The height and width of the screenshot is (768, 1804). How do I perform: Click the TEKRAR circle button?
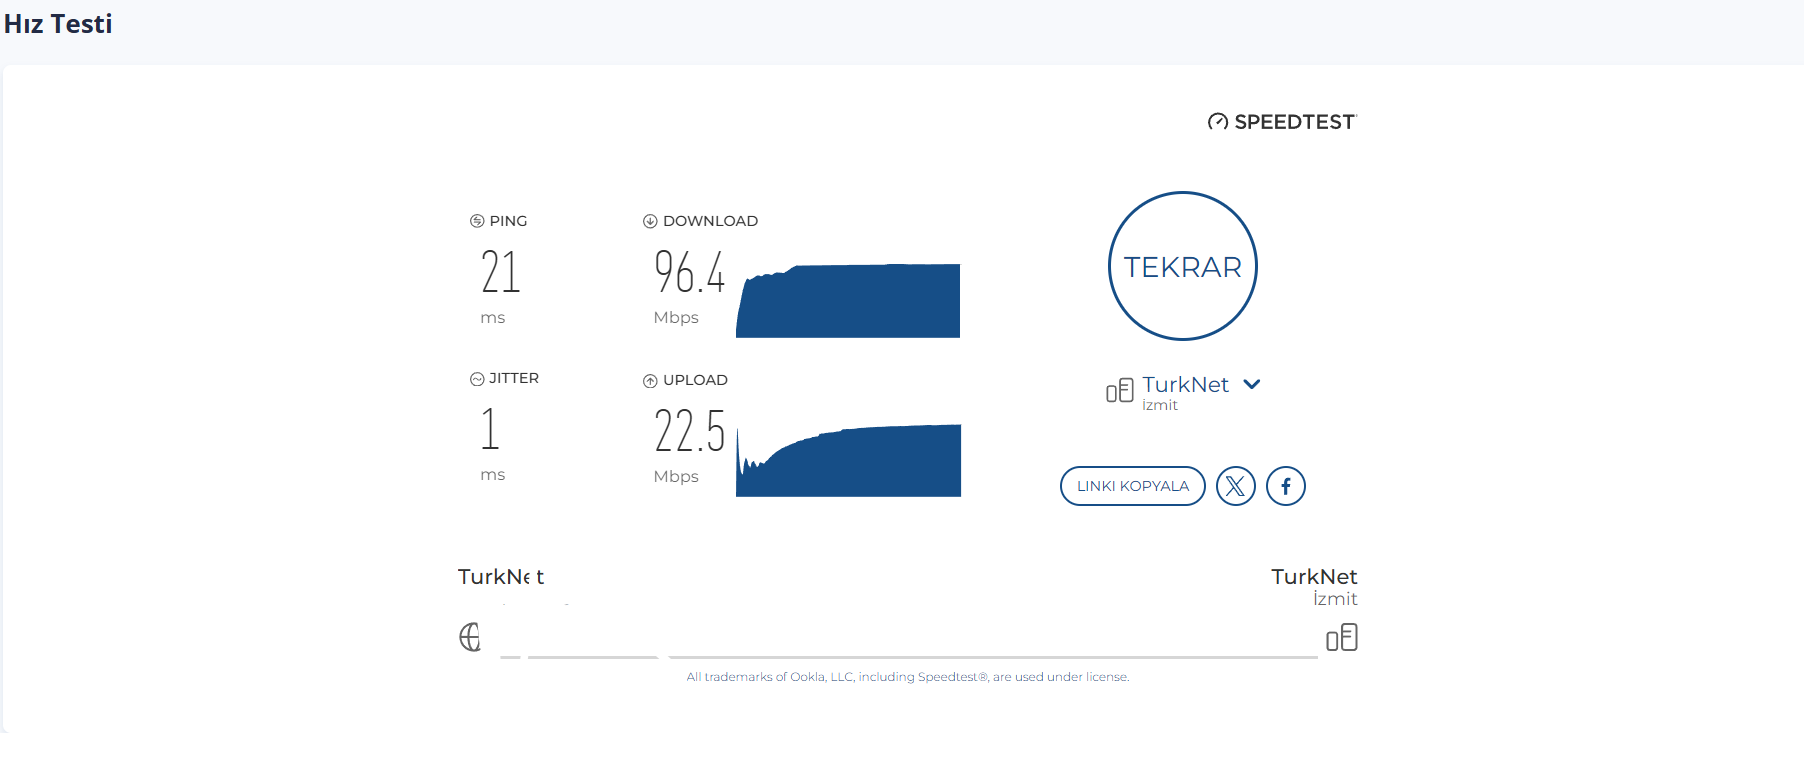(1182, 266)
